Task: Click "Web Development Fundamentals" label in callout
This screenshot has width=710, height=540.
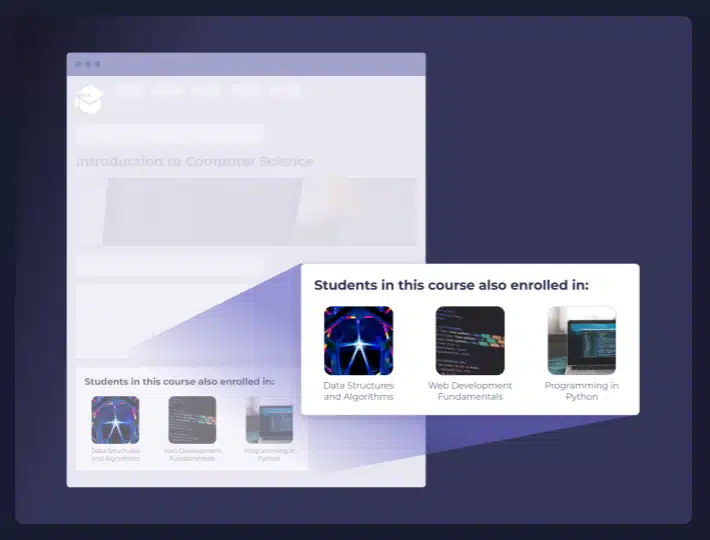Action: click(x=470, y=391)
